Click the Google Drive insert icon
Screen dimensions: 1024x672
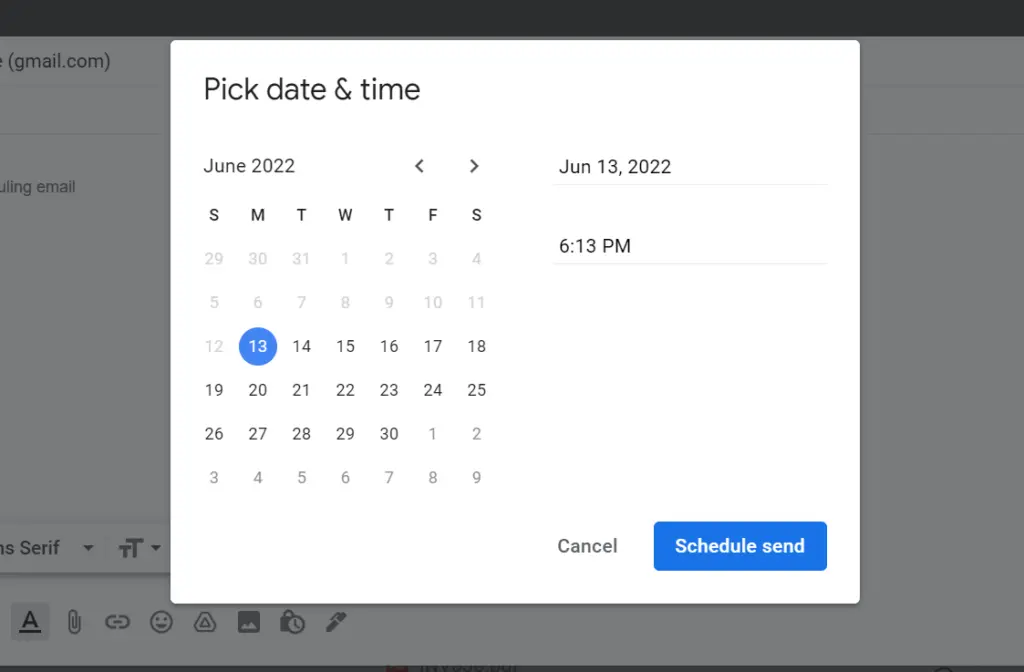click(205, 622)
